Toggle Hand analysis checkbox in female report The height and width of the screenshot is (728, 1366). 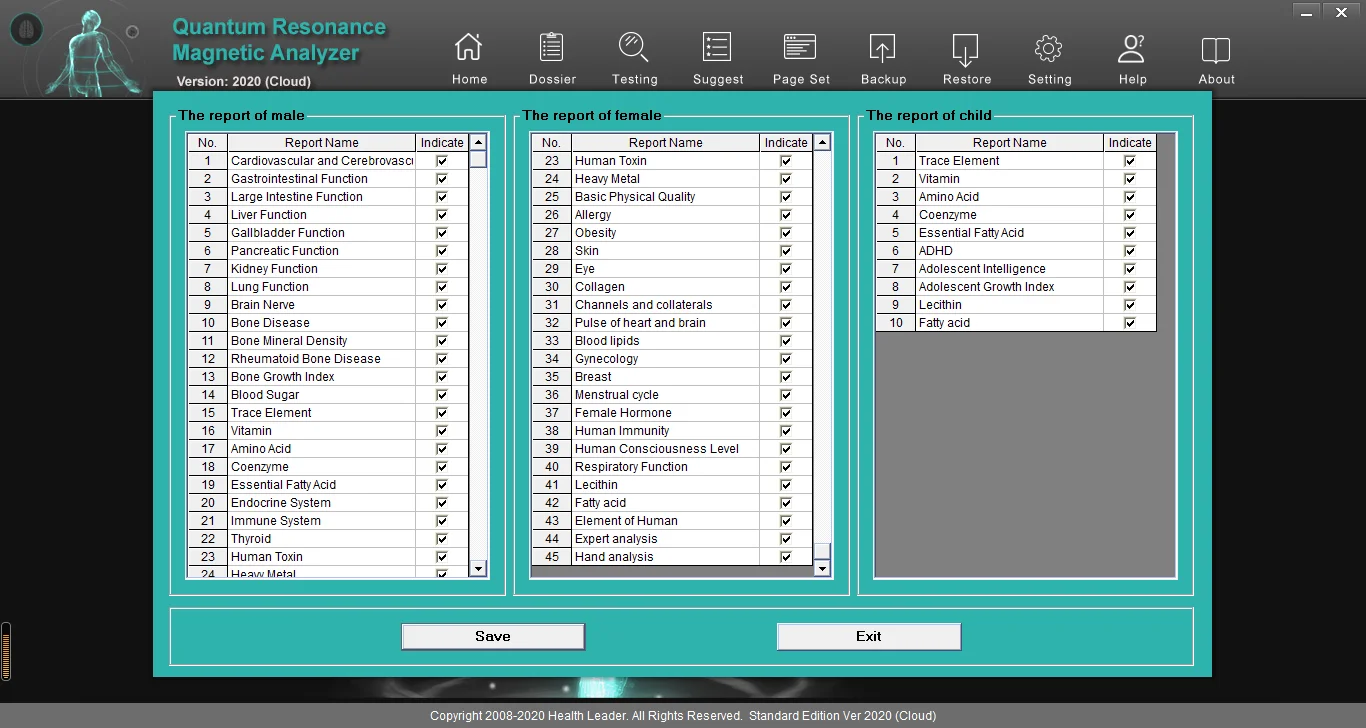pyautogui.click(x=786, y=557)
